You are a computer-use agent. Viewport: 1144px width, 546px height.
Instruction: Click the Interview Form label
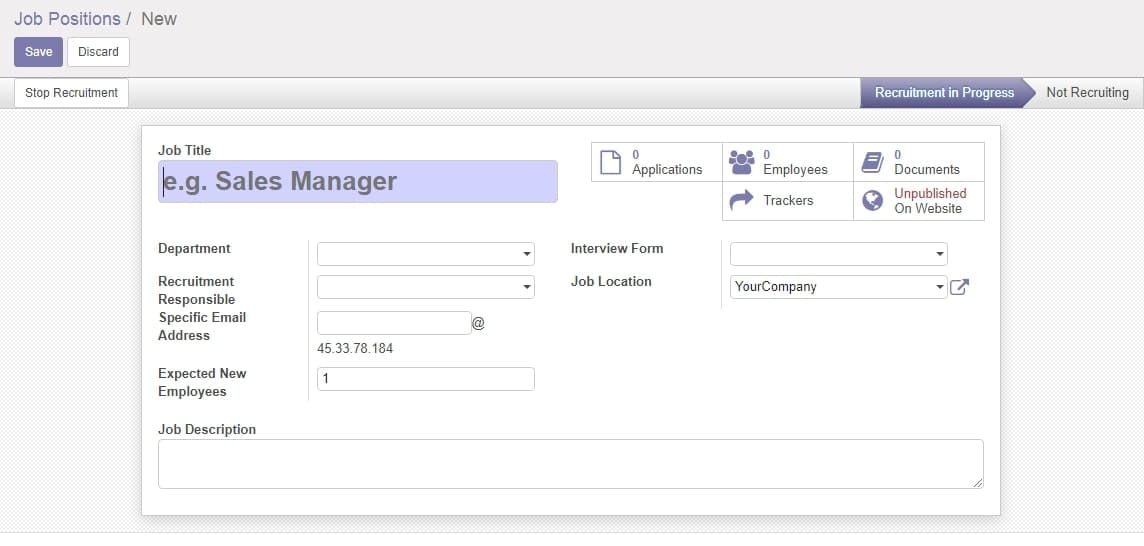pyautogui.click(x=617, y=248)
